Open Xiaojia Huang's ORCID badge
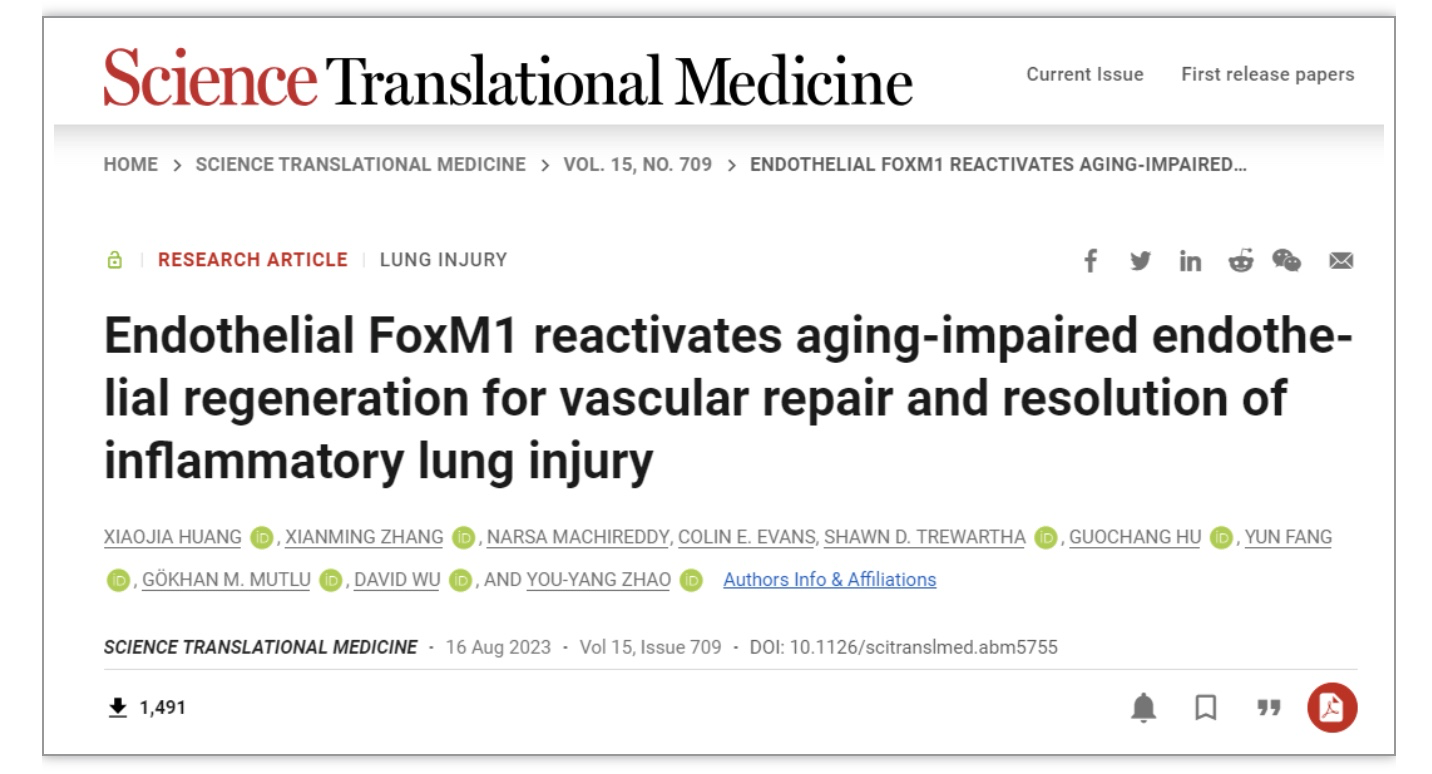The height and width of the screenshot is (774, 1432). [x=261, y=538]
